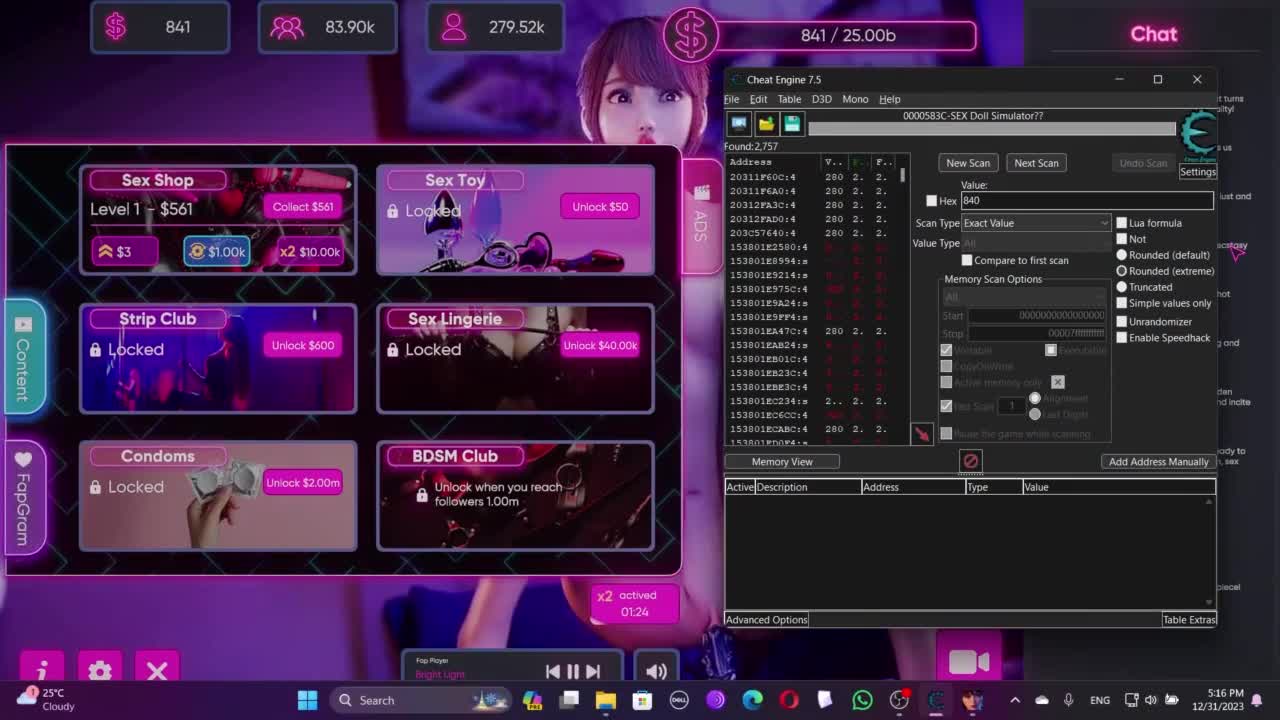Enable the Hex checkbox
The height and width of the screenshot is (720, 1280).
(932, 201)
